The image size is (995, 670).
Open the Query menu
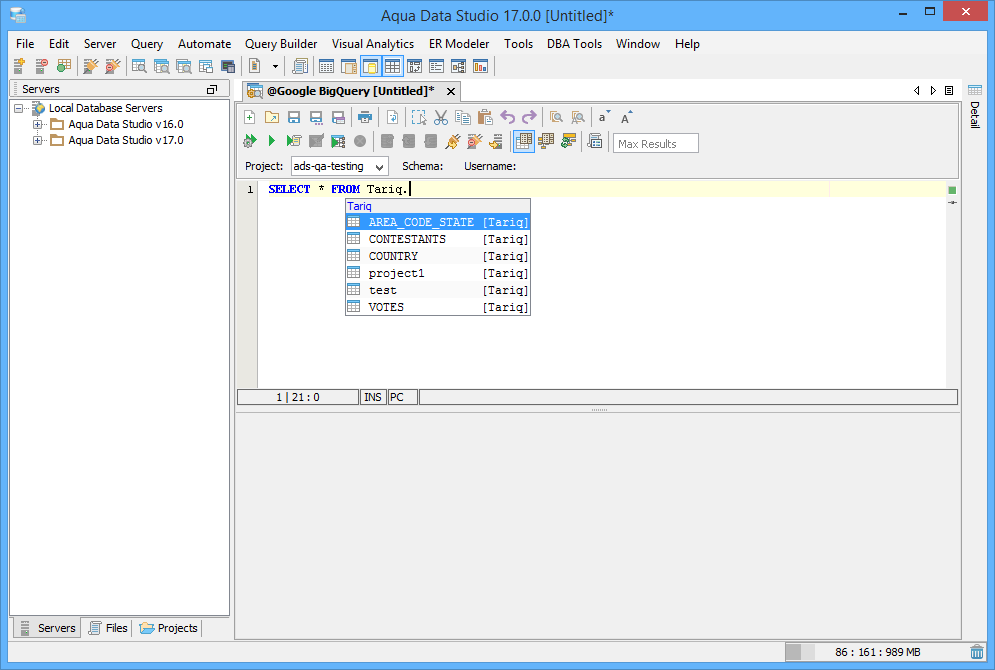click(147, 44)
